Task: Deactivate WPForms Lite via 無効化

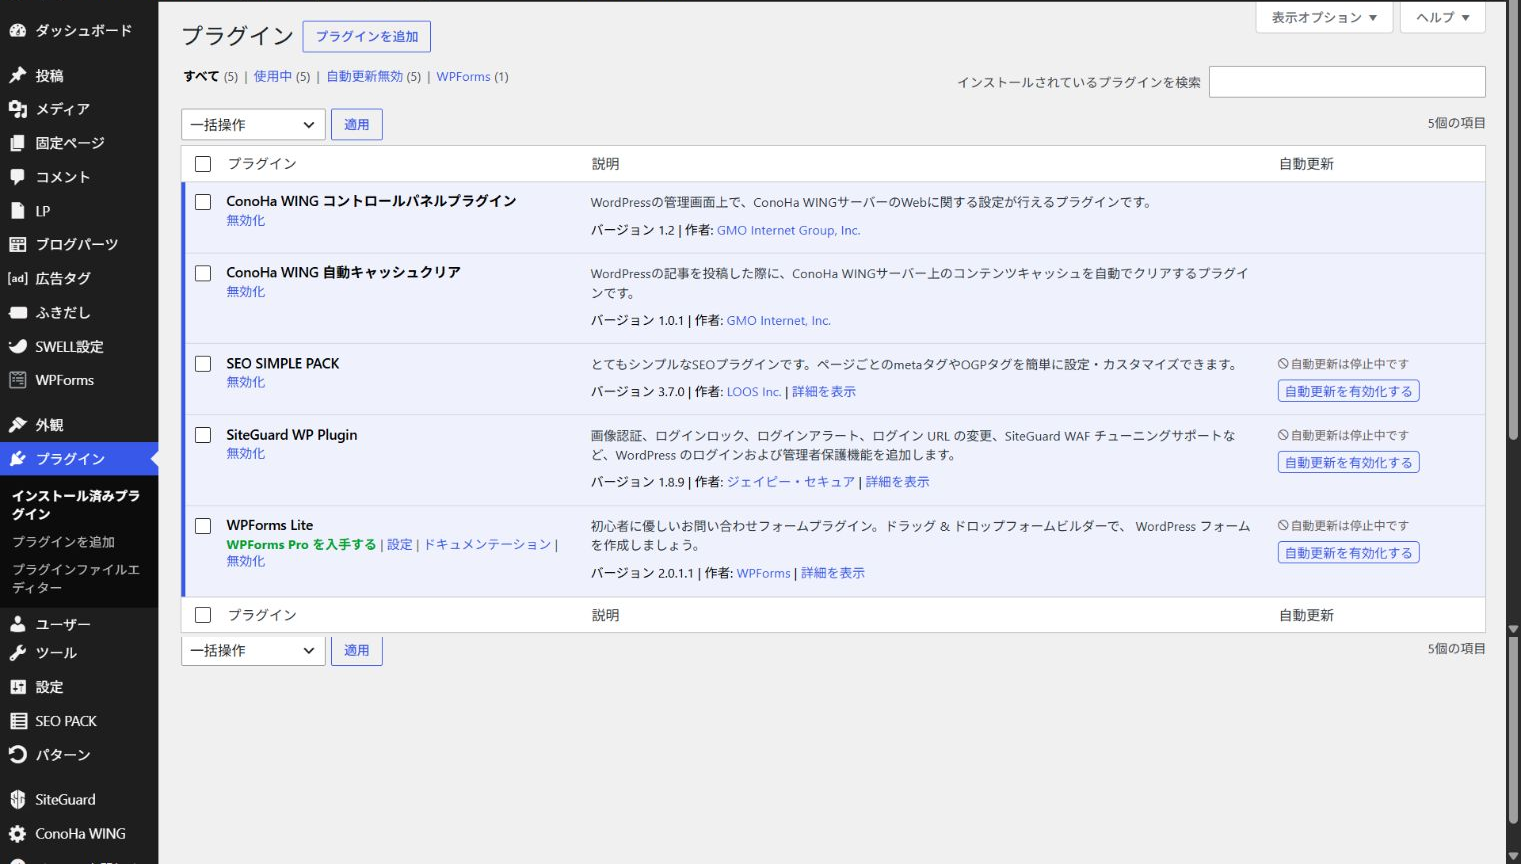Action: pyautogui.click(x=246, y=561)
